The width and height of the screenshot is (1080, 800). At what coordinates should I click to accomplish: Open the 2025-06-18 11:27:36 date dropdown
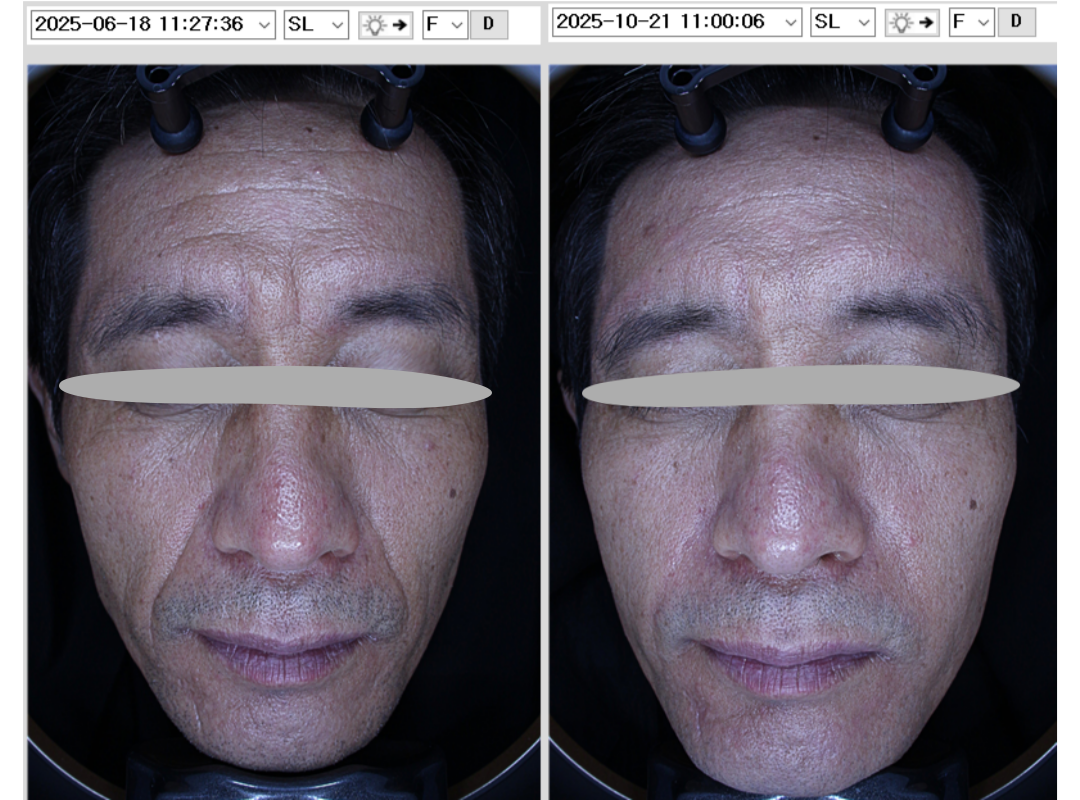tap(153, 25)
